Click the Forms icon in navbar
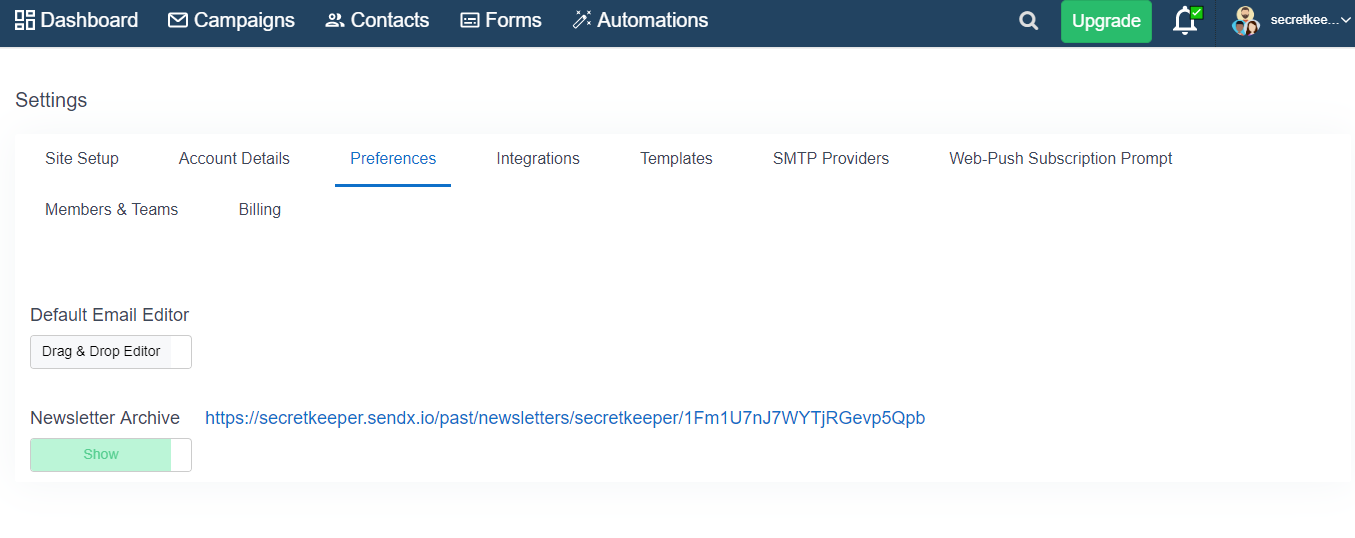 coord(470,20)
